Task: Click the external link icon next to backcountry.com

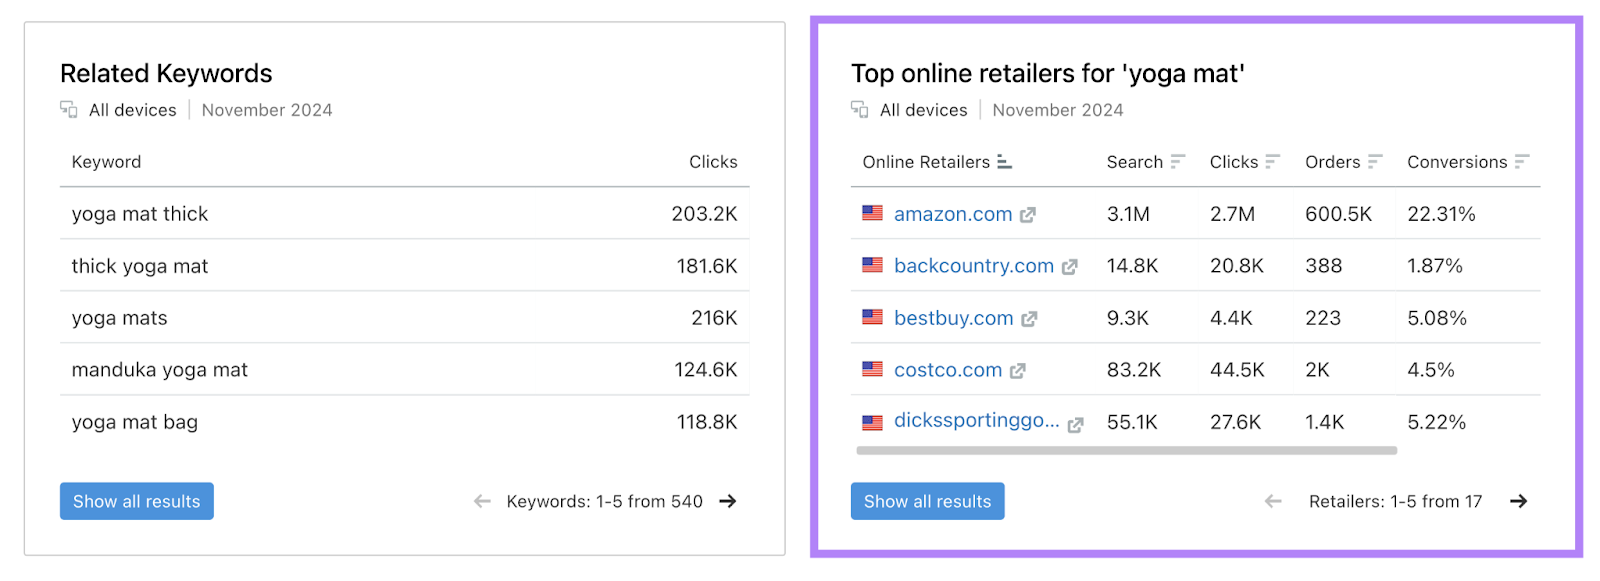Action: (x=1070, y=265)
